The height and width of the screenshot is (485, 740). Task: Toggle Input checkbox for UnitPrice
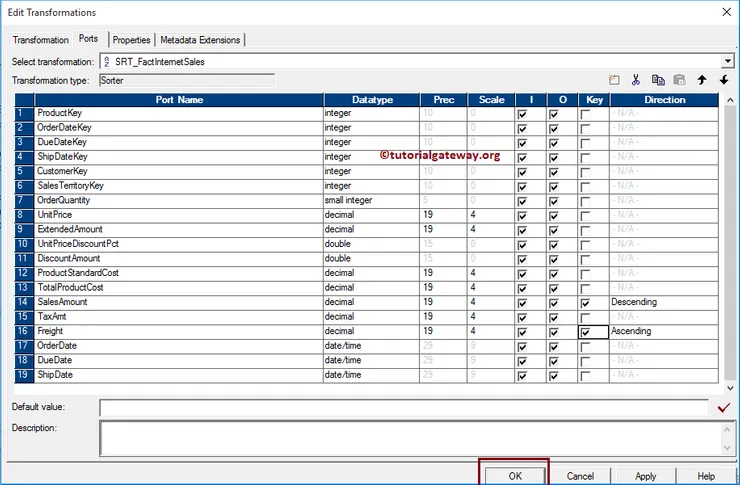(x=522, y=216)
